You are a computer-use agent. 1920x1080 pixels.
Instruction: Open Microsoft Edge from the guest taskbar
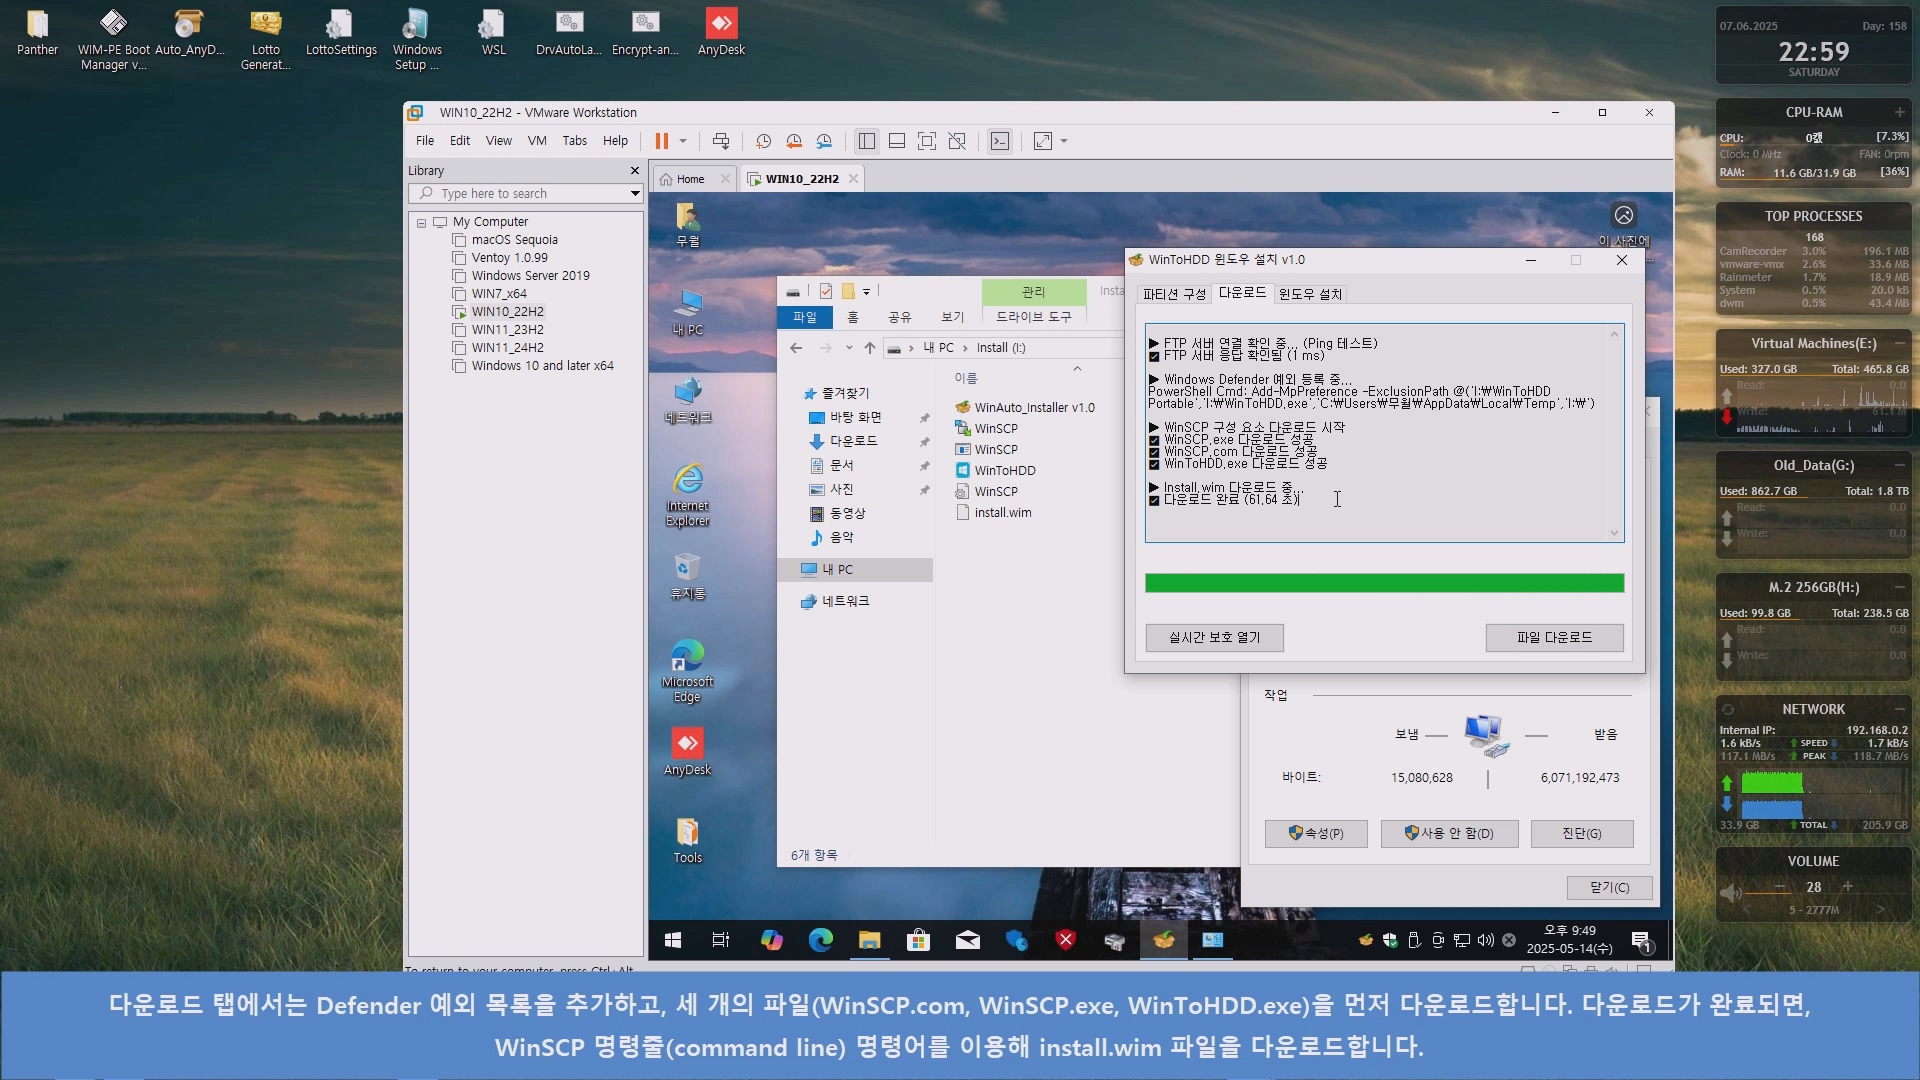coord(820,940)
